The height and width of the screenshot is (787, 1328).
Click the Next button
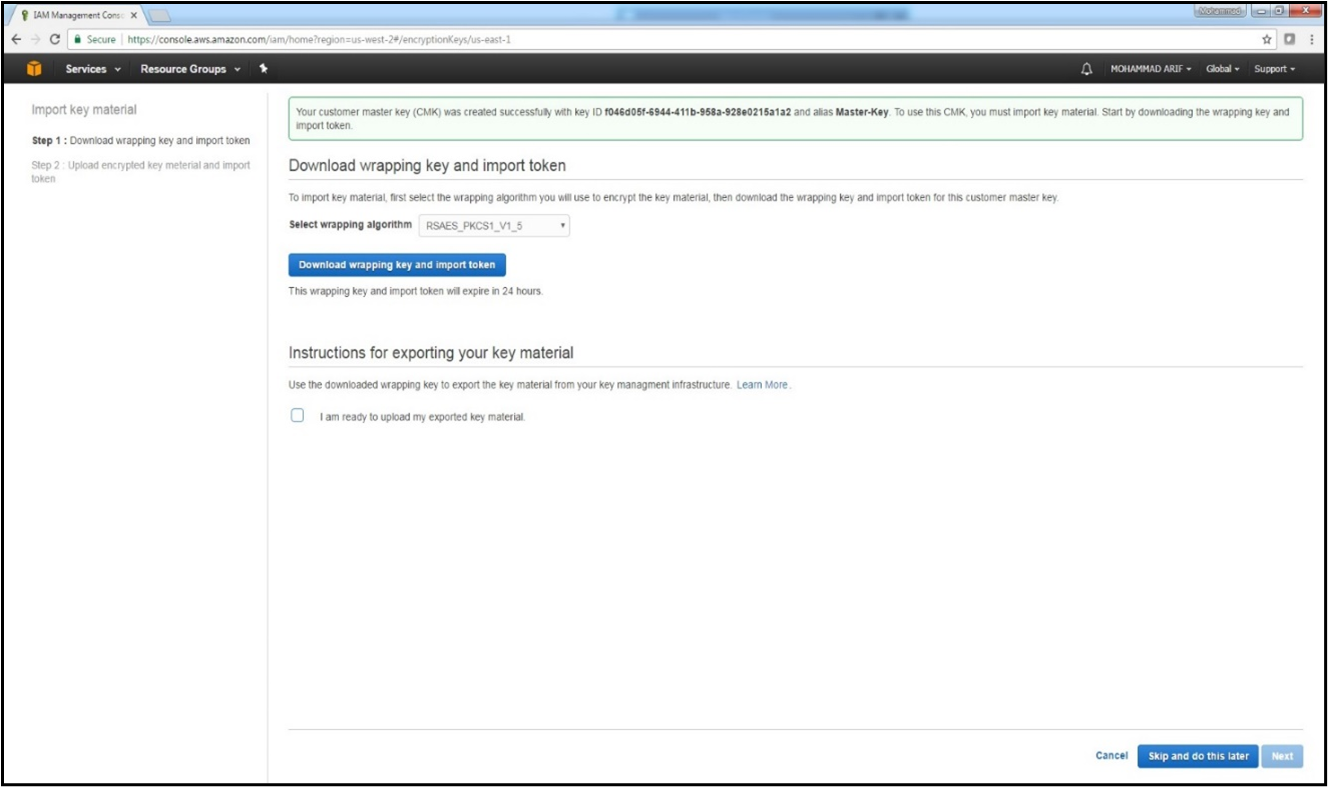tap(1282, 756)
